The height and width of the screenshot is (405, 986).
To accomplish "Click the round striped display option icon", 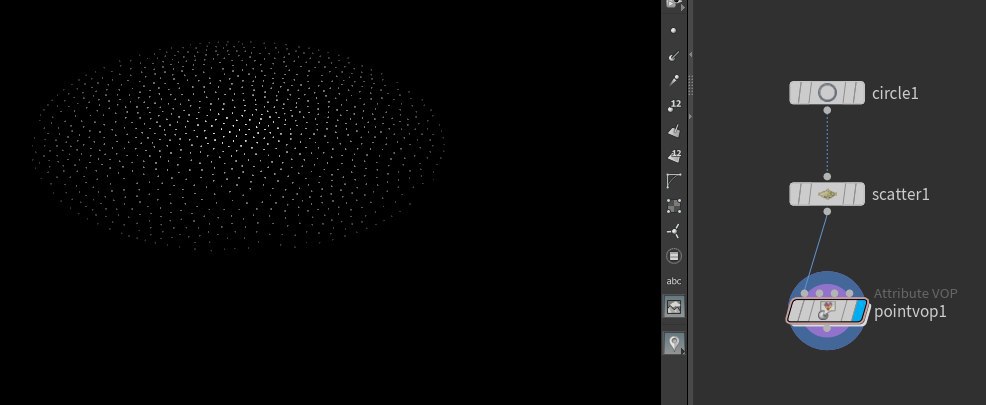I will [673, 256].
